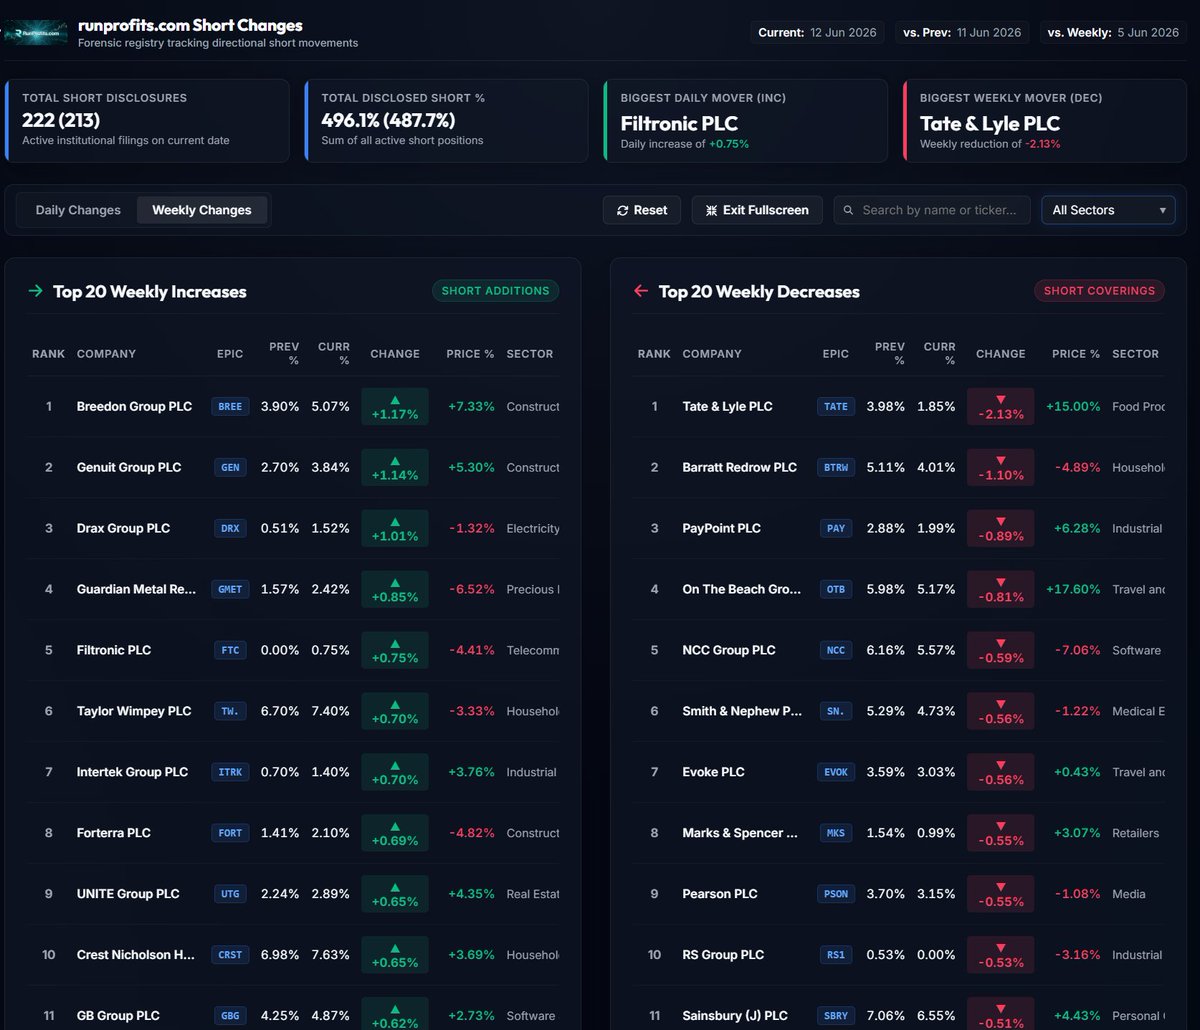
Task: Click the SN. ticker badge
Action: pyautogui.click(x=836, y=711)
